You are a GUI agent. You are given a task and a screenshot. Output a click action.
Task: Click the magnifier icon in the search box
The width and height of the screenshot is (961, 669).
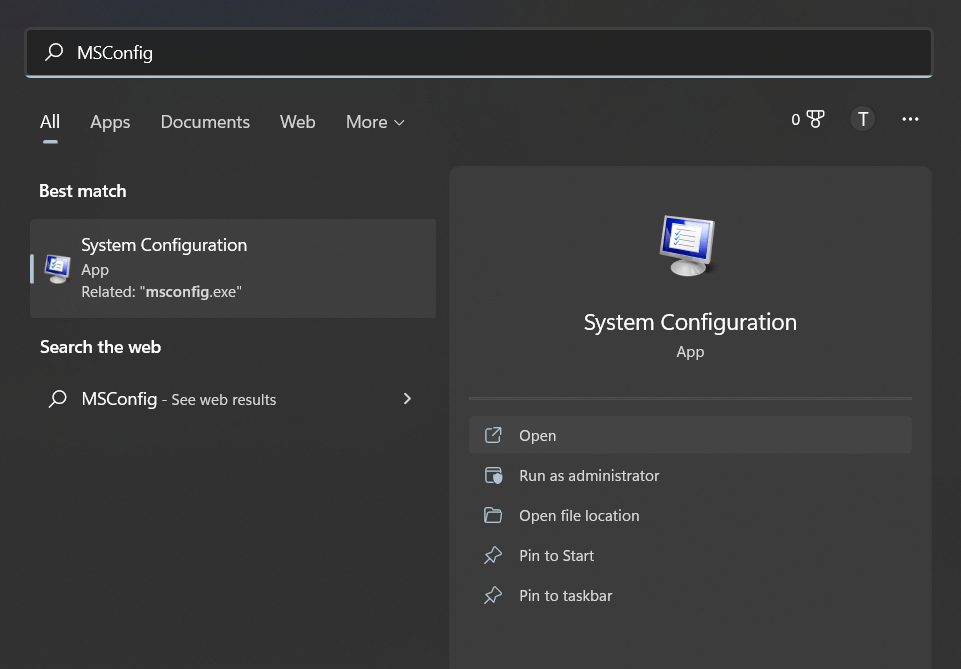[x=54, y=53]
